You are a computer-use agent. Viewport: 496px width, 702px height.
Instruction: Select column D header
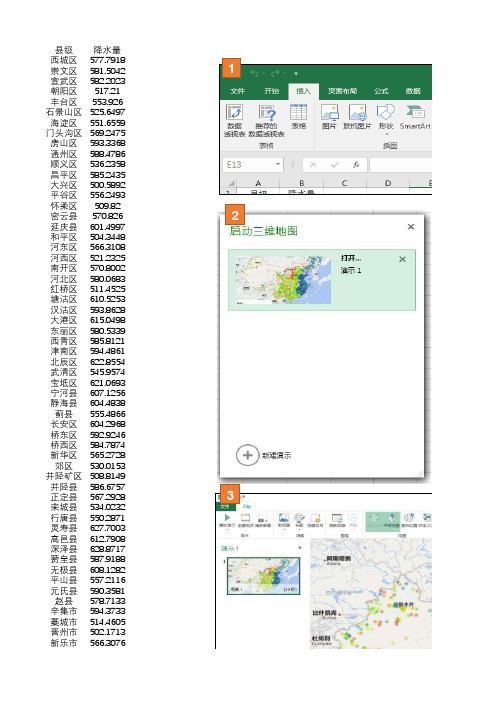tap(388, 183)
